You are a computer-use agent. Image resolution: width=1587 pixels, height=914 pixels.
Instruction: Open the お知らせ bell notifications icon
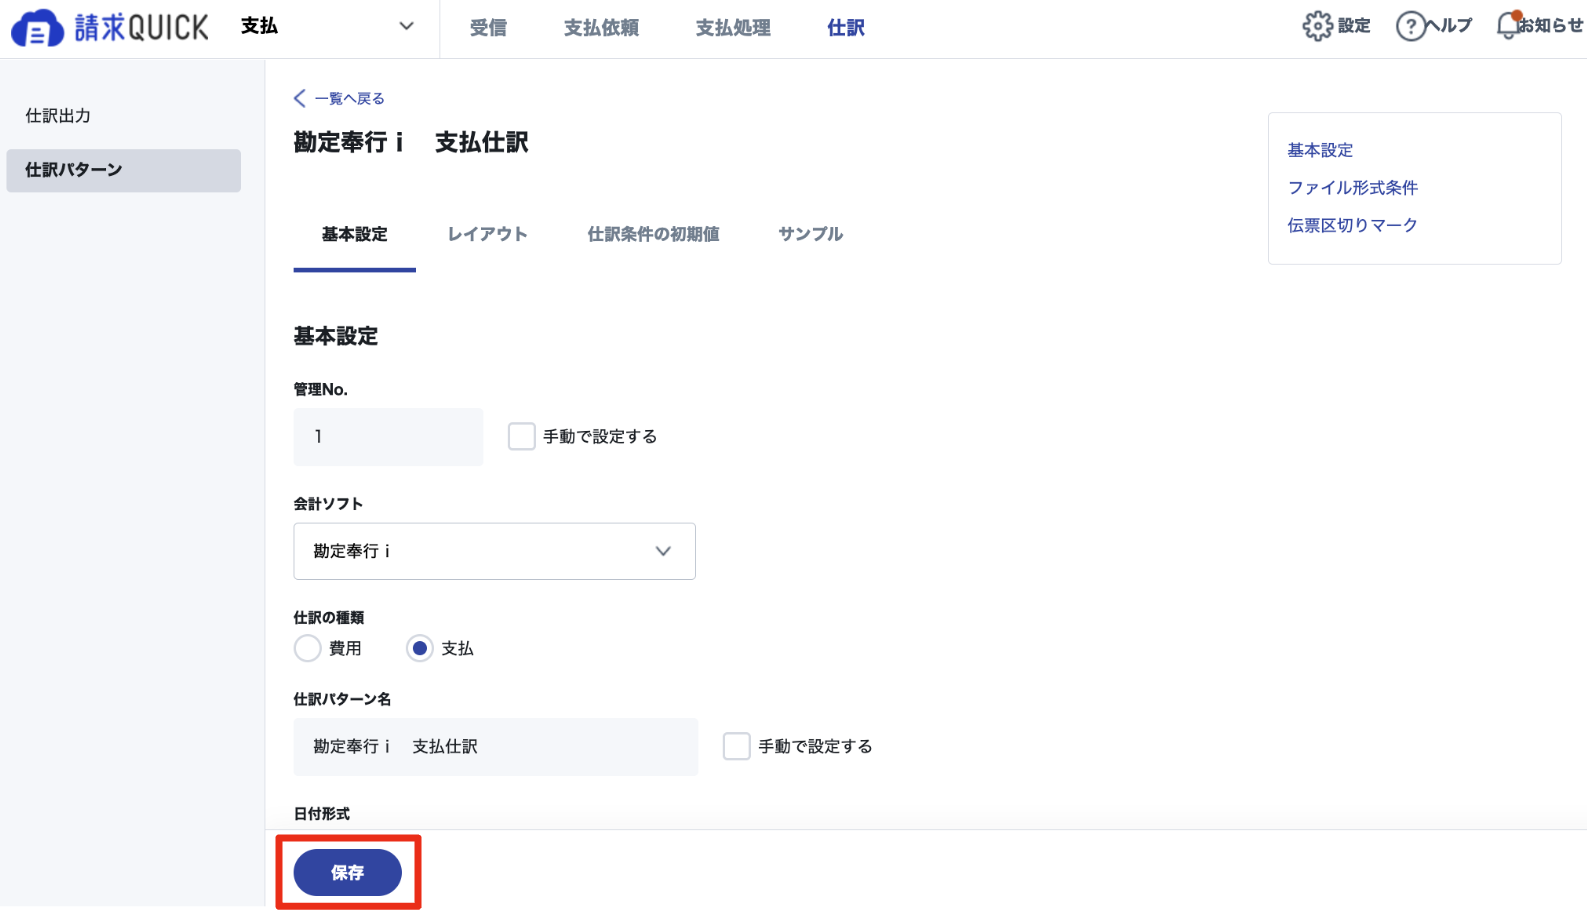1508,25
